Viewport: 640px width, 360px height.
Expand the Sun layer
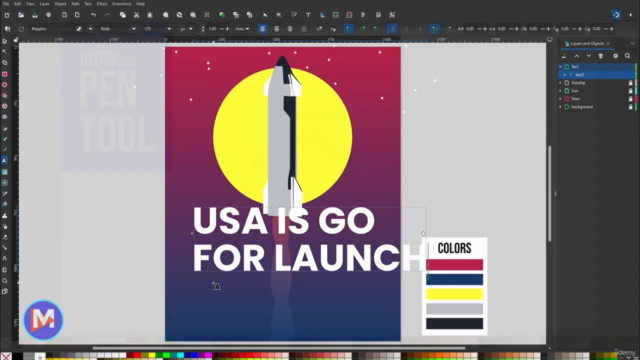tap(560, 91)
